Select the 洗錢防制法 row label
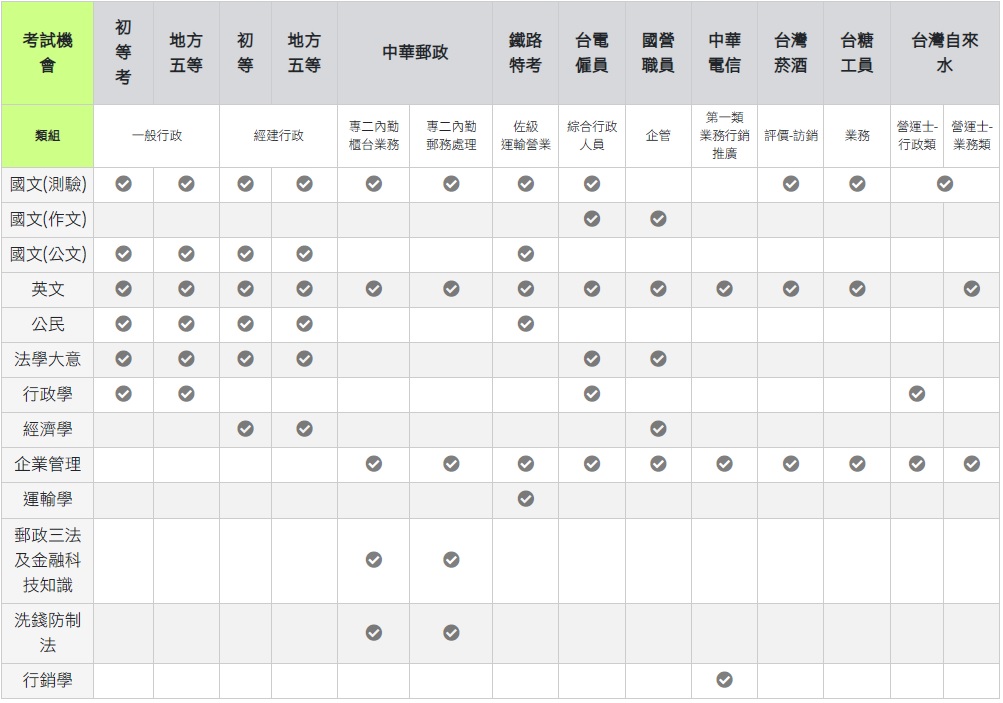Image resolution: width=1003 pixels, height=703 pixels. click(47, 633)
